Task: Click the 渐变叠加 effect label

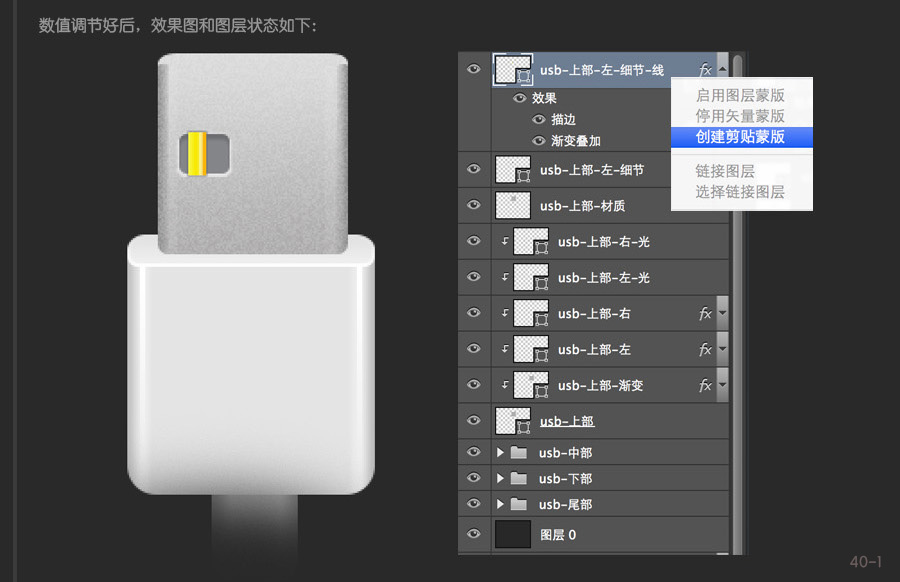Action: pyautogui.click(x=576, y=141)
